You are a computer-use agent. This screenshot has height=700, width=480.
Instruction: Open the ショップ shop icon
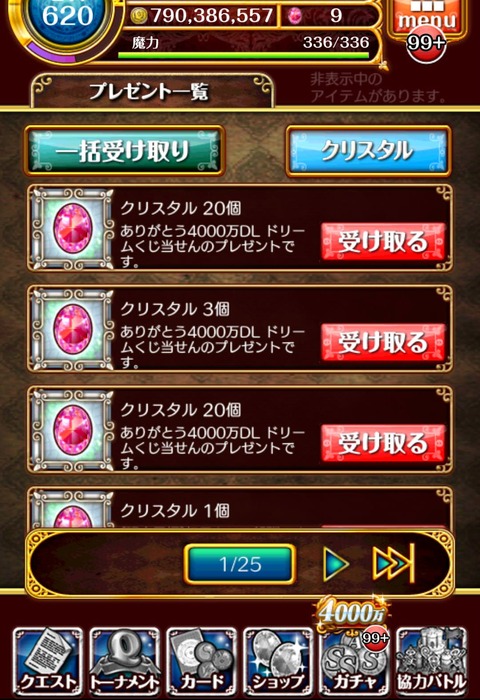click(x=278, y=661)
